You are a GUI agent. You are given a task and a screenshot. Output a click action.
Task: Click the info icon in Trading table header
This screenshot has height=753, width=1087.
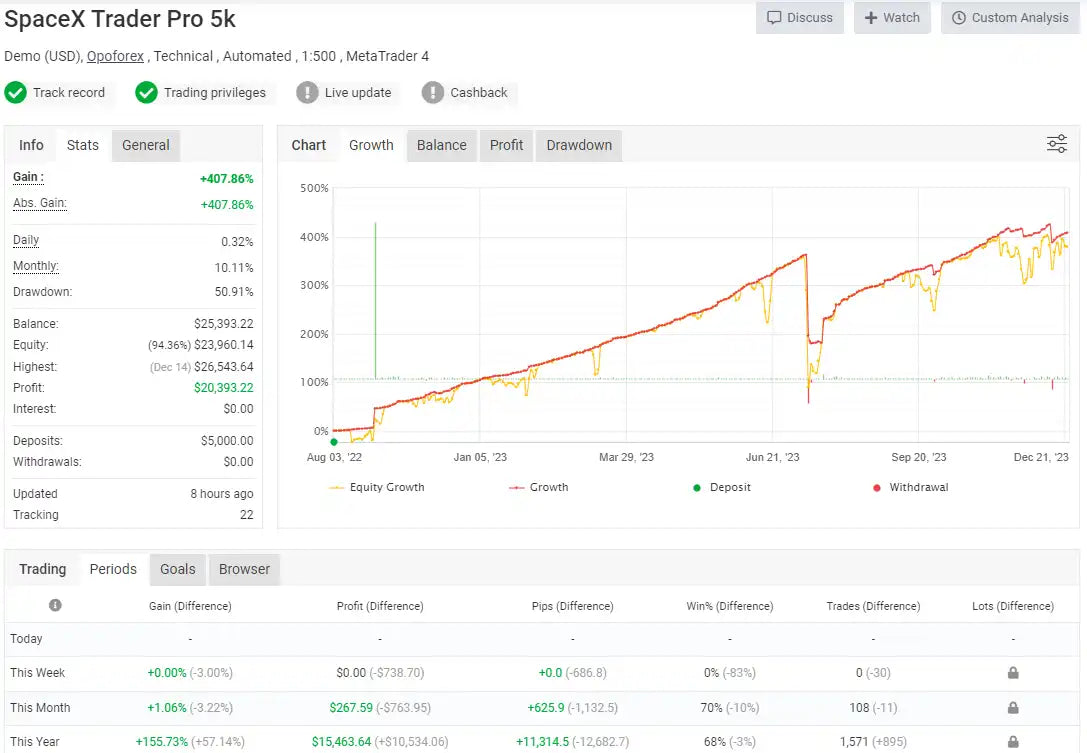55,605
